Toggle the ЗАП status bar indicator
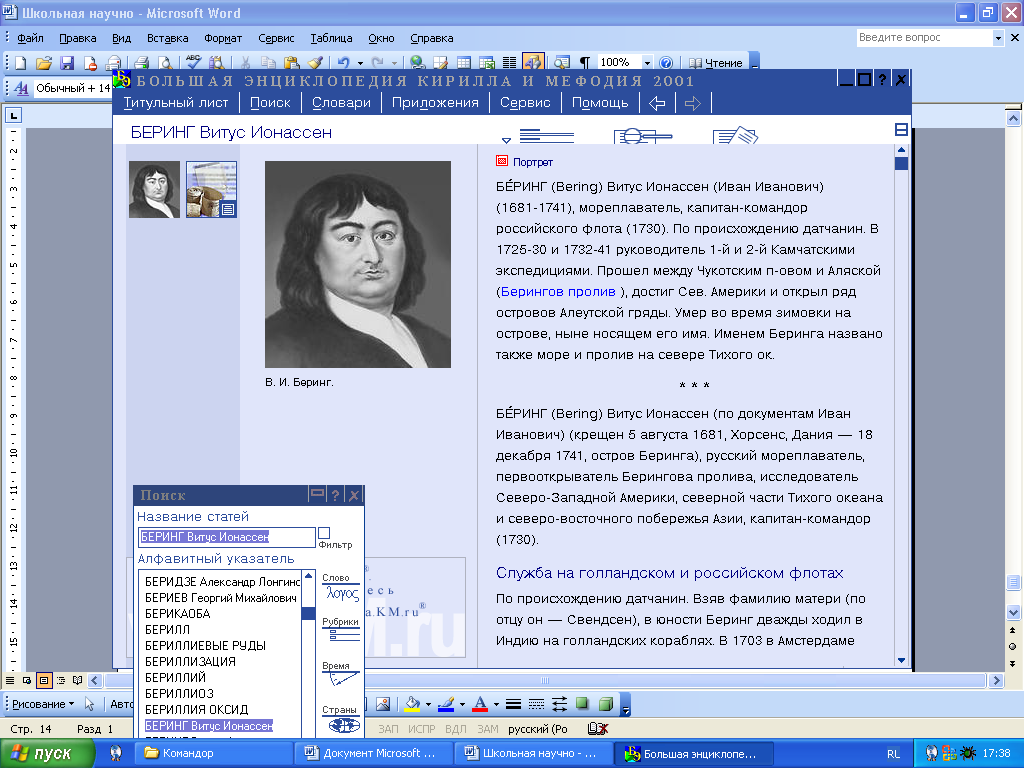1024x768 pixels. click(x=388, y=729)
